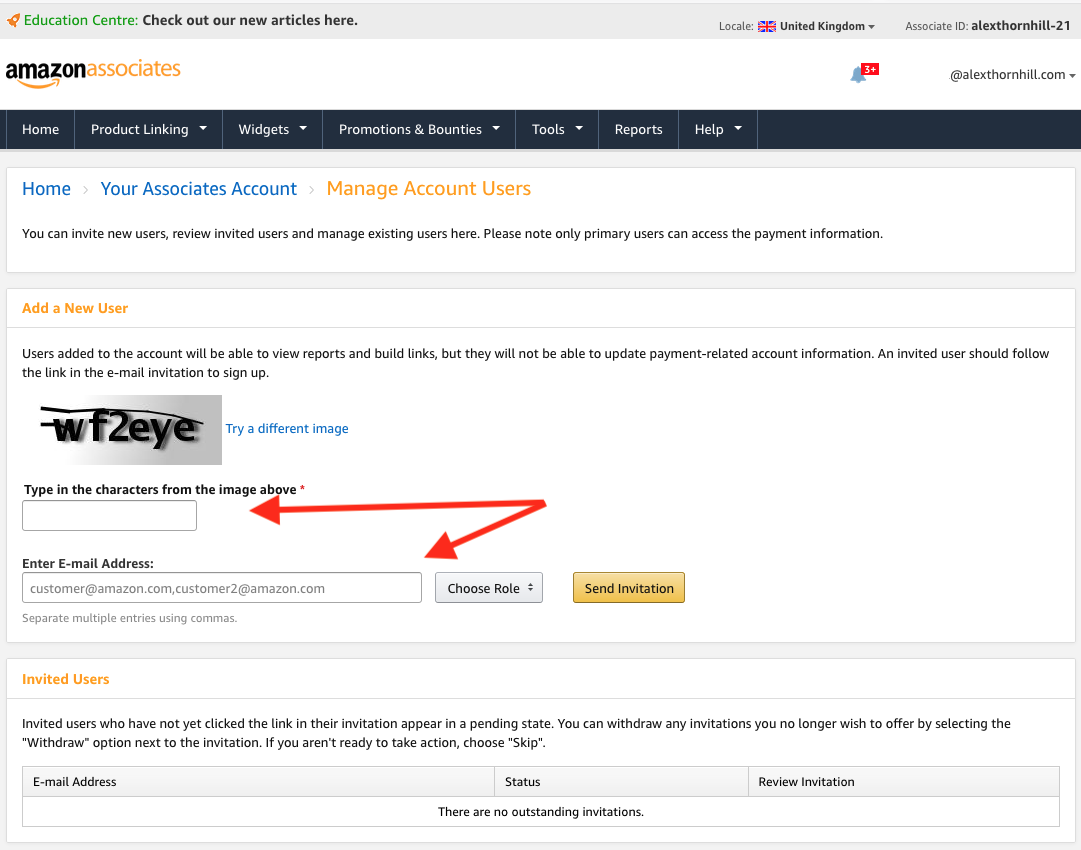Open the Reports menu item
Image resolution: width=1081 pixels, height=850 pixels.
[638, 129]
